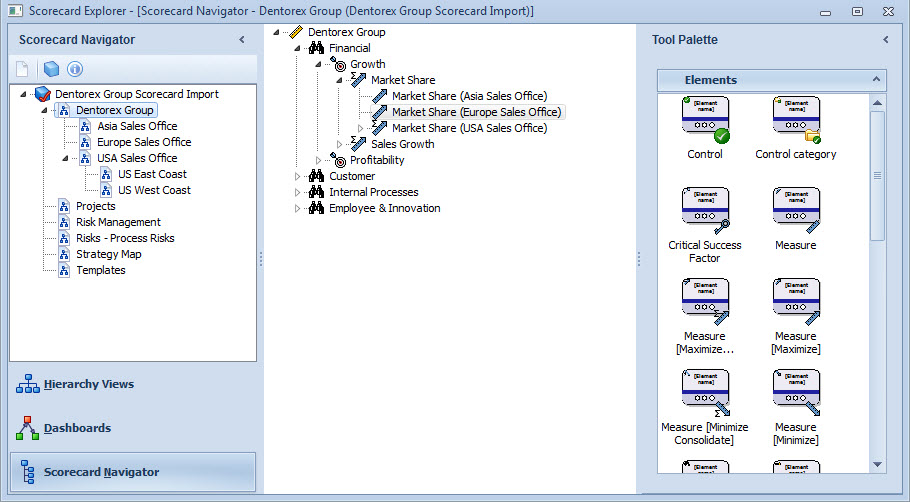Screen dimensions: 910x502
Task: Select the Measure [Maximize] element icon
Action: (796, 302)
